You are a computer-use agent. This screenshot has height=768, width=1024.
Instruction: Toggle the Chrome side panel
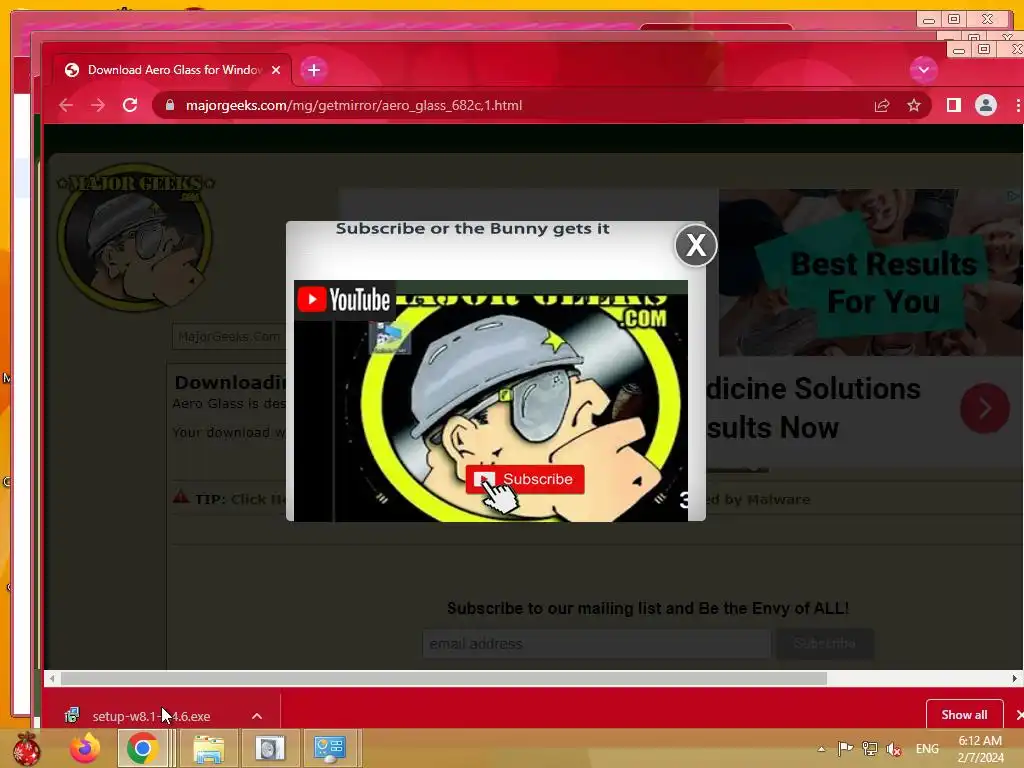click(x=953, y=105)
